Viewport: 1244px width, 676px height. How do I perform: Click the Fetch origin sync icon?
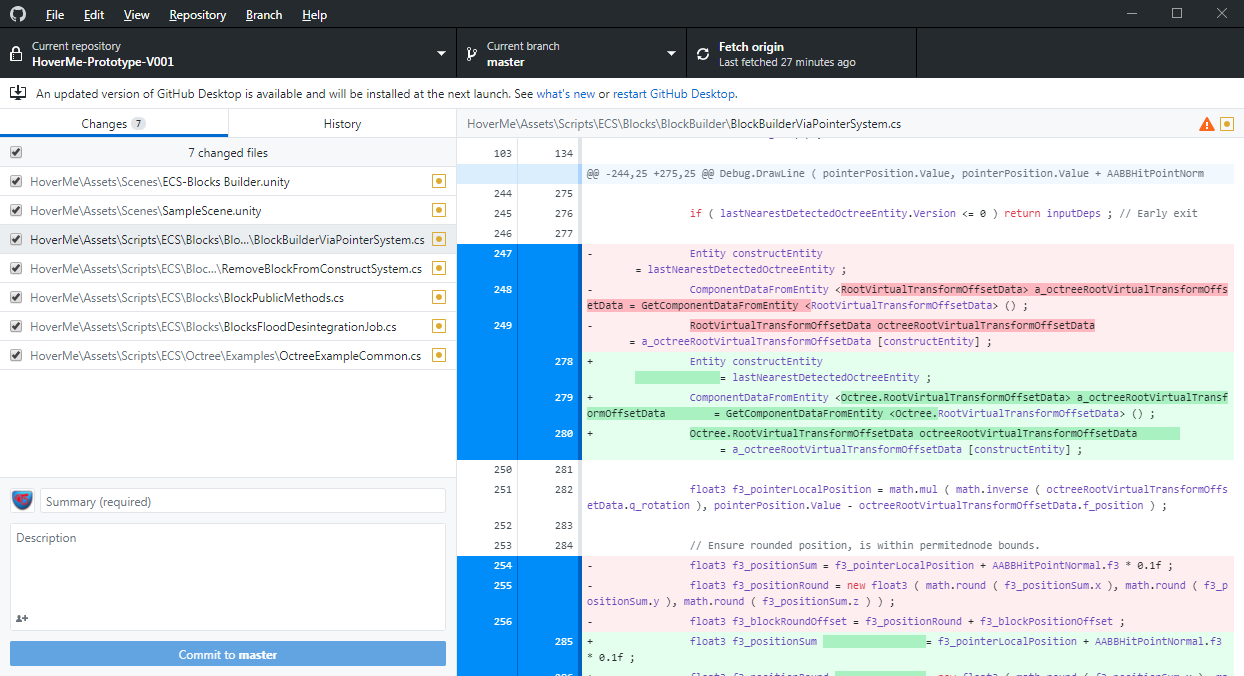(x=702, y=53)
